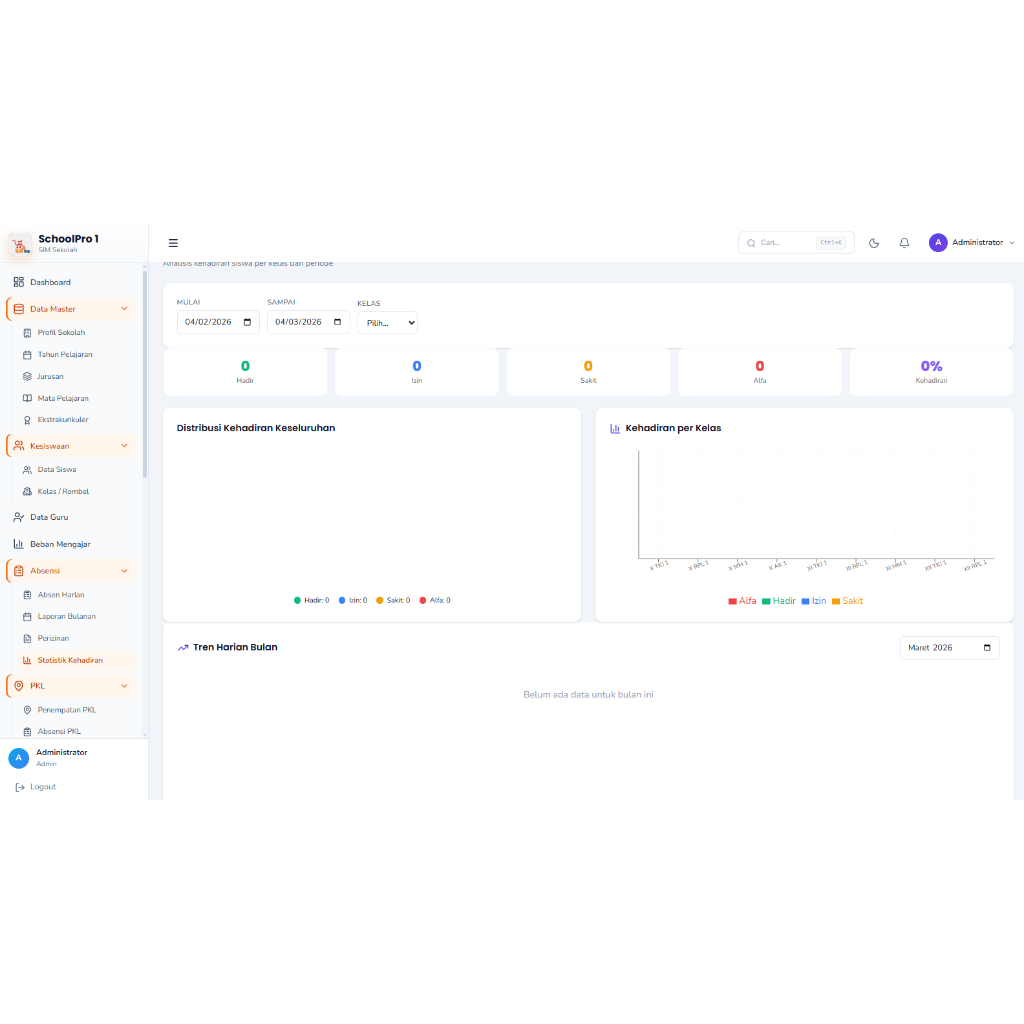The image size is (1024, 1024).
Task: Open calendar picker for SAMPAI date
Action: (x=338, y=322)
